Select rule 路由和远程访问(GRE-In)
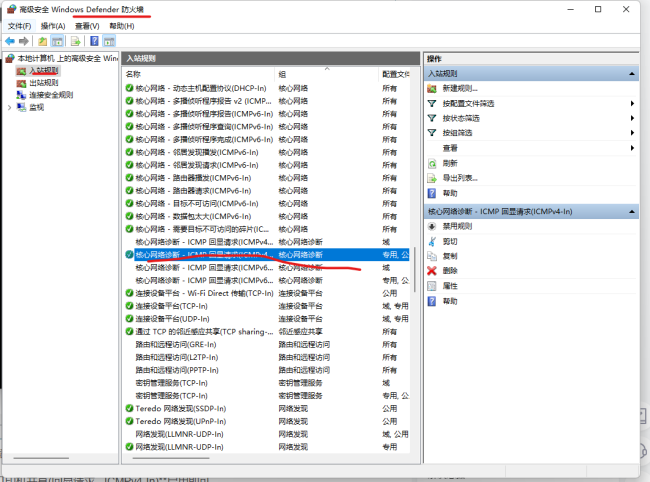Screen dimensions: 650x482 click(x=176, y=344)
